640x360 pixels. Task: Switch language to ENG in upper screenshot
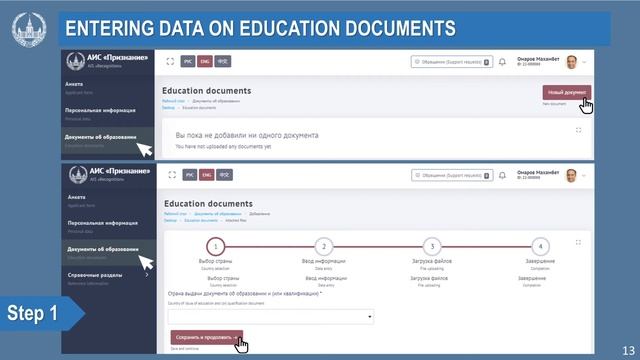(205, 61)
